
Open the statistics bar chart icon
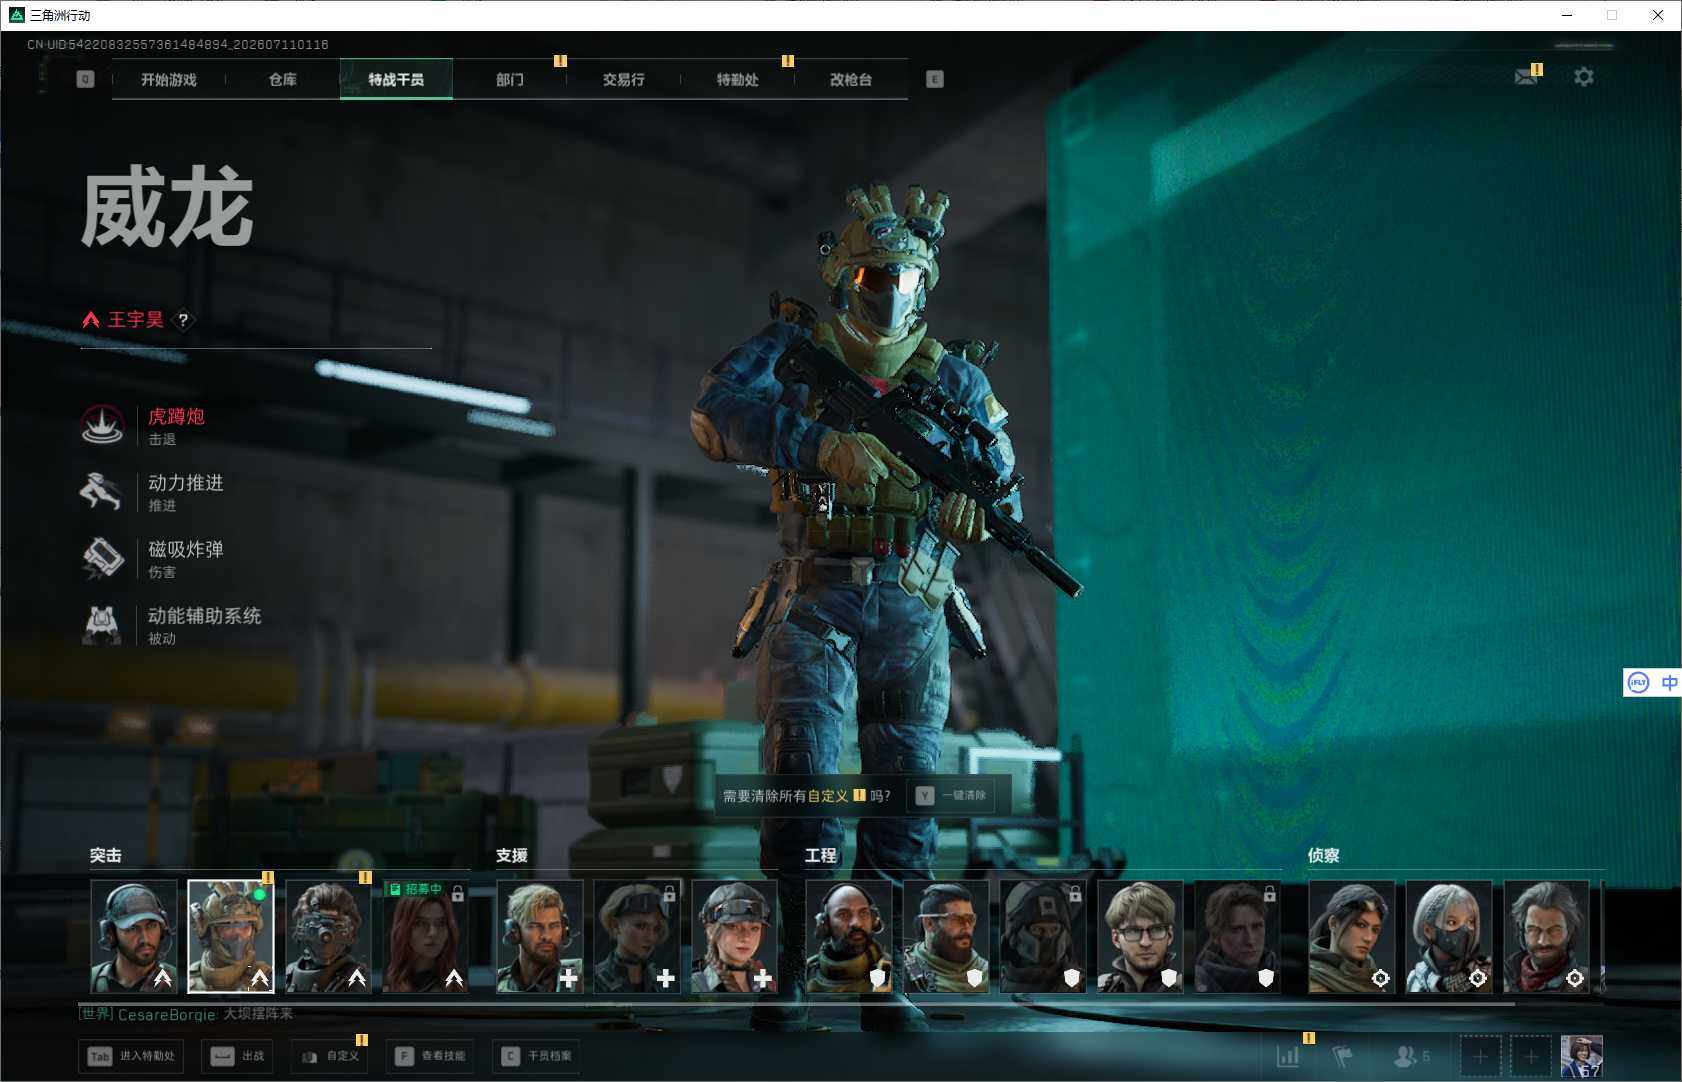coord(1288,1056)
